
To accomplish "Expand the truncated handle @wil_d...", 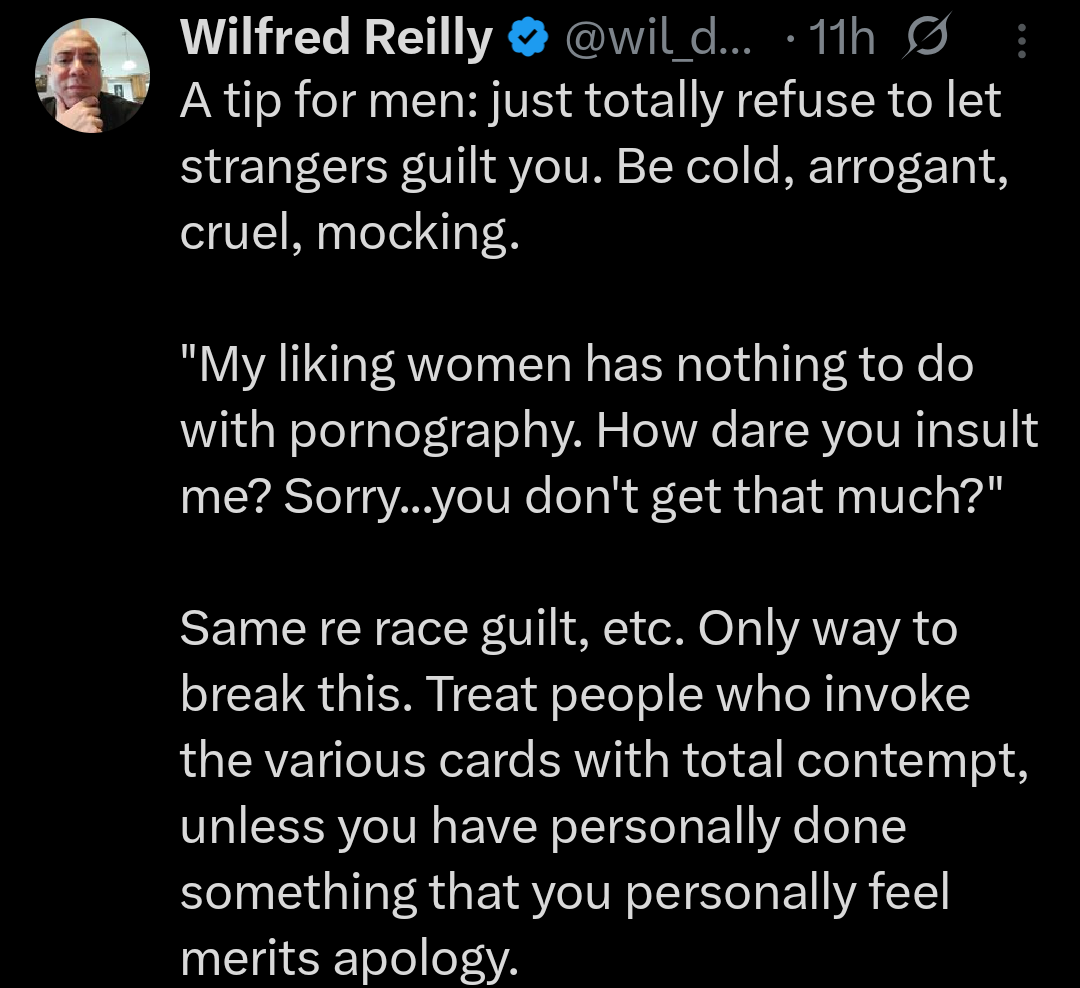I will point(659,38).
